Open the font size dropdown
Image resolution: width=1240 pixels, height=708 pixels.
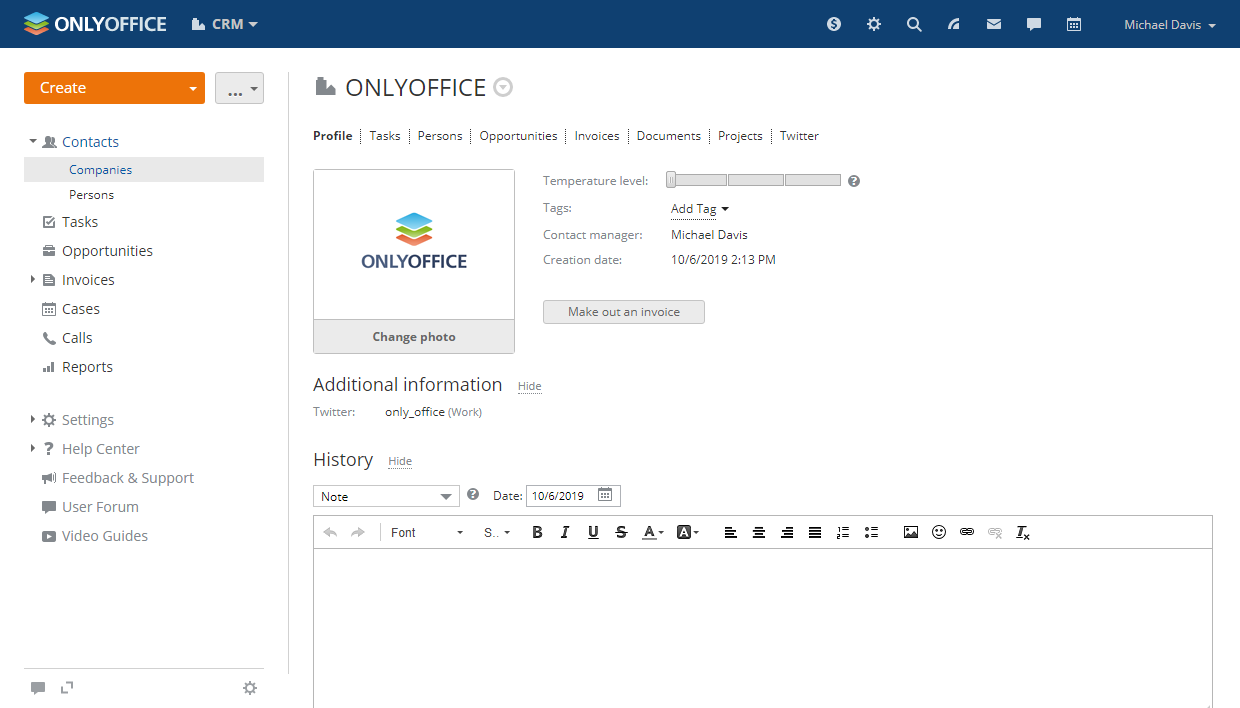click(497, 533)
